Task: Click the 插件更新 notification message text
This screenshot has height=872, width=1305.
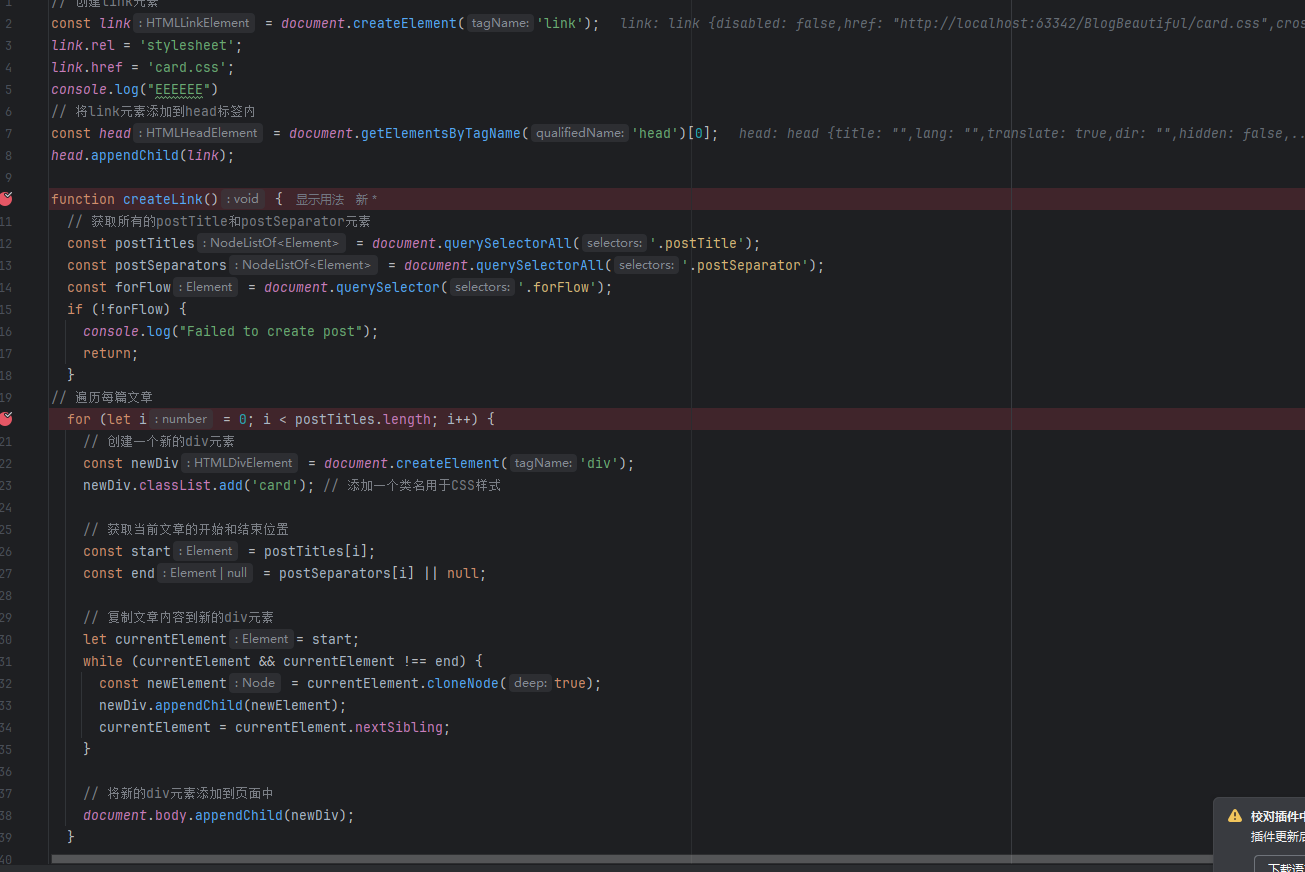Action: pos(1277,836)
